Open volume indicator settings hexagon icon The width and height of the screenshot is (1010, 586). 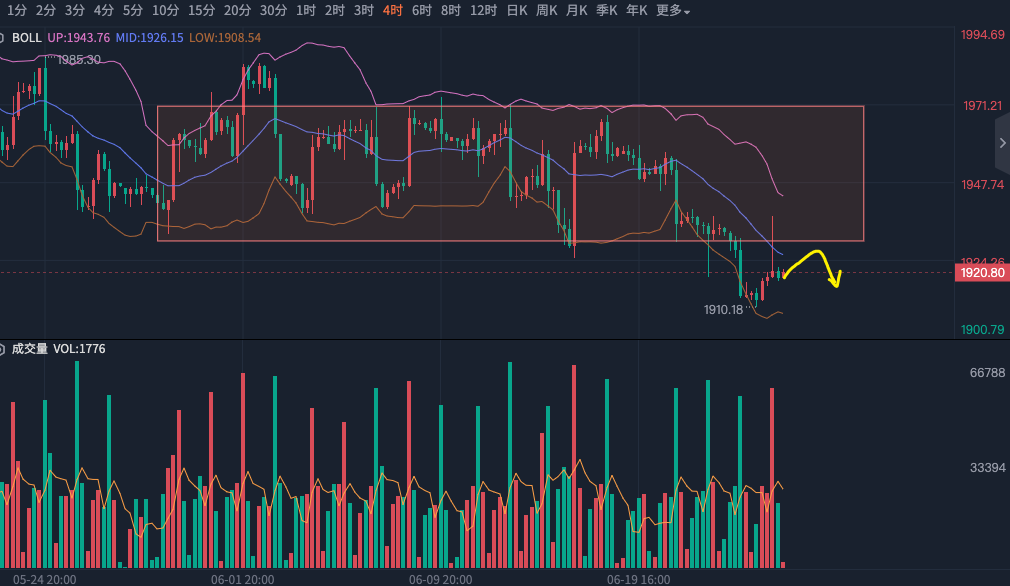pos(3,349)
